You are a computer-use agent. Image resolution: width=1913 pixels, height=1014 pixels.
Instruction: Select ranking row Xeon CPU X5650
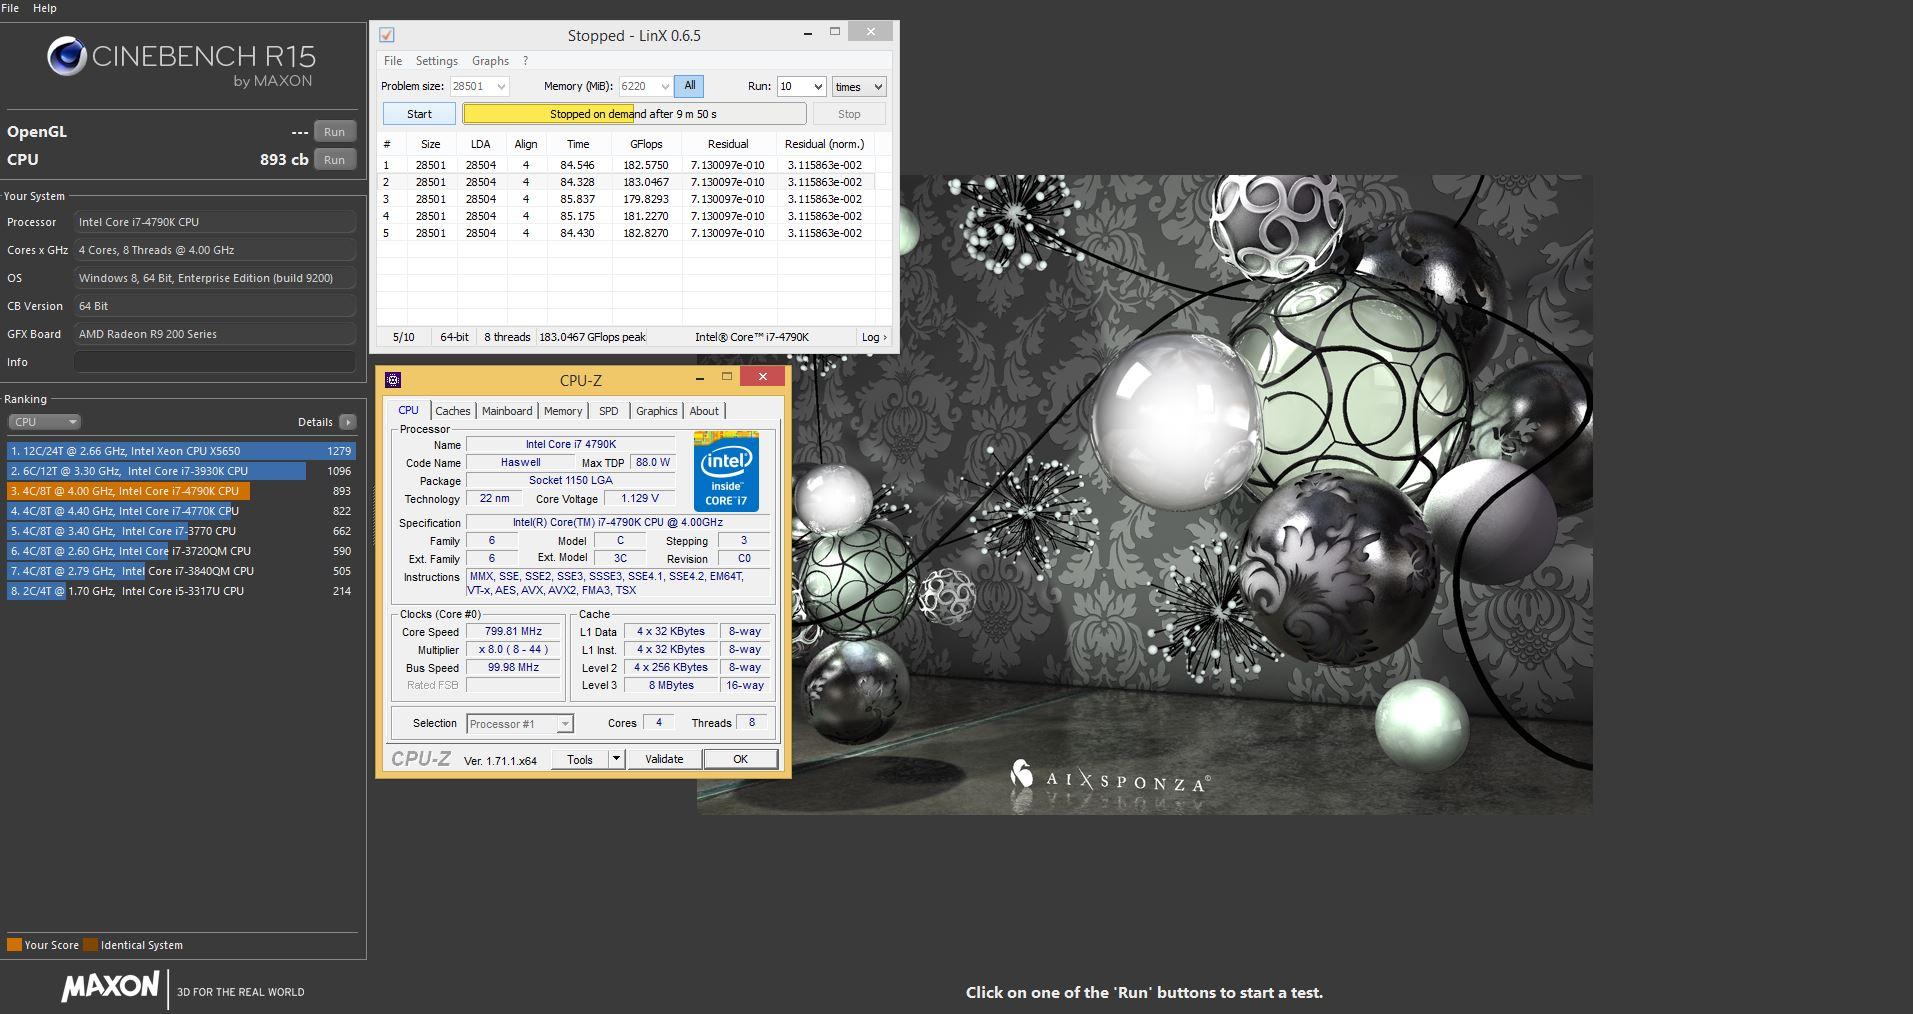click(x=181, y=451)
